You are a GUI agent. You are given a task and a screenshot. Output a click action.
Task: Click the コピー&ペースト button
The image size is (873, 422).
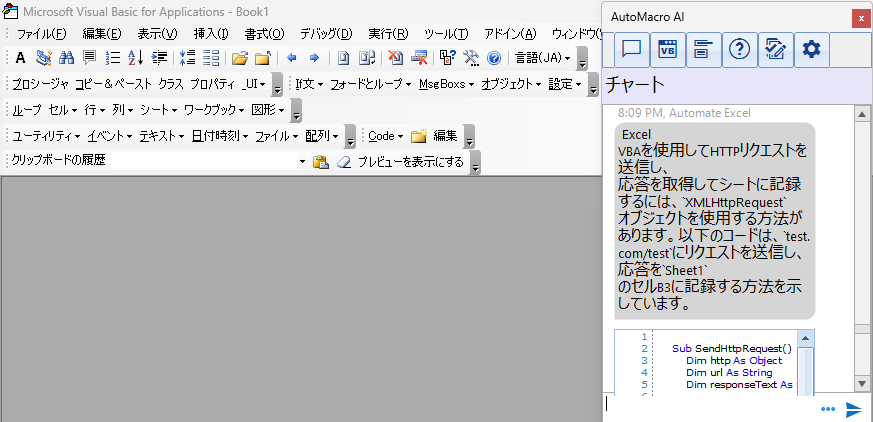114,84
